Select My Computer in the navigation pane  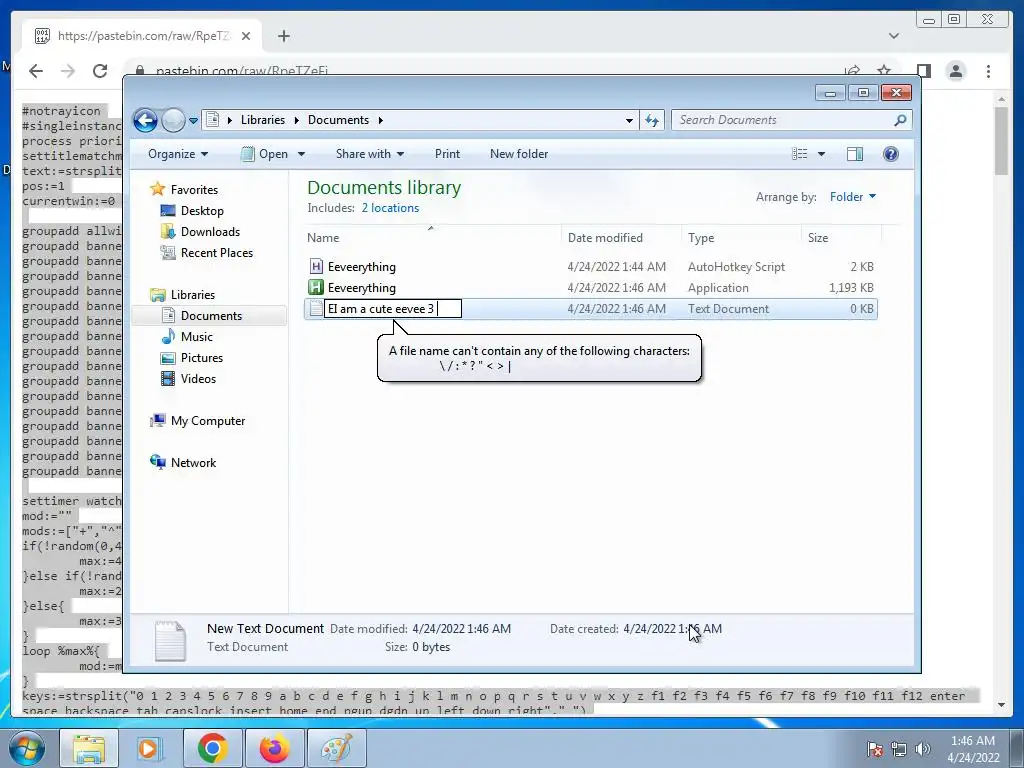point(198,421)
